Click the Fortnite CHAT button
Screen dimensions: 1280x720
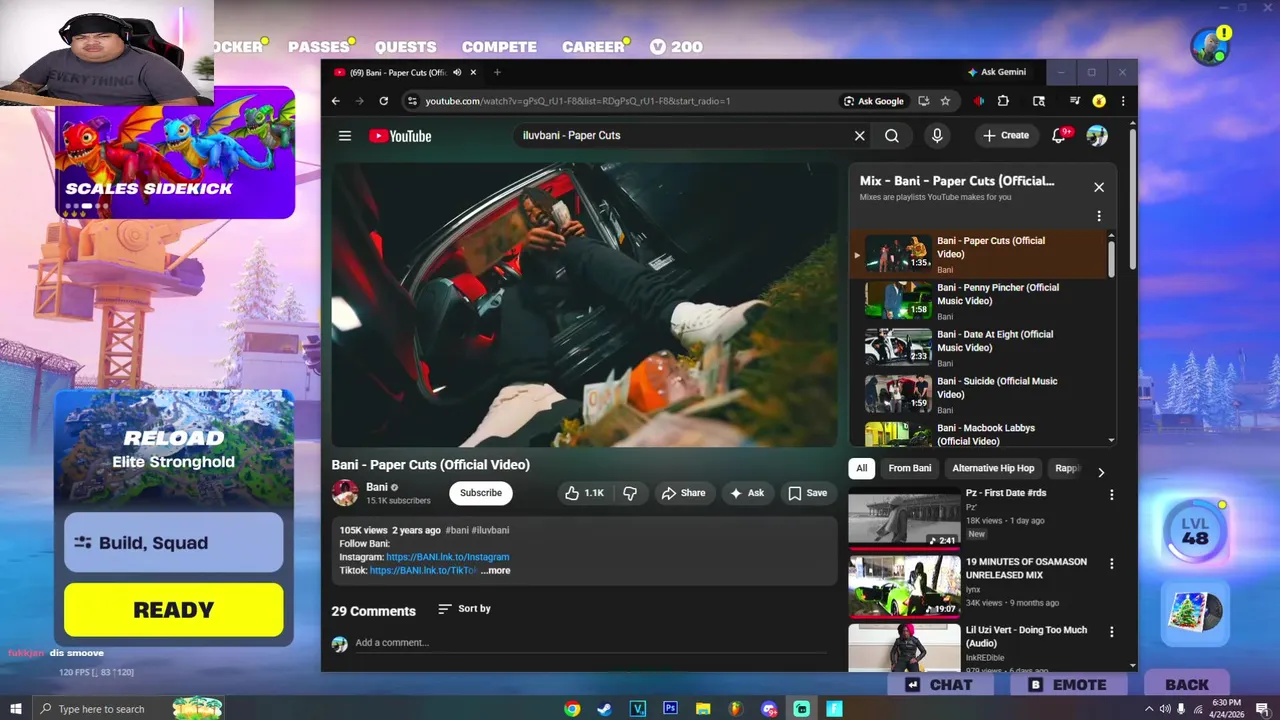point(940,685)
